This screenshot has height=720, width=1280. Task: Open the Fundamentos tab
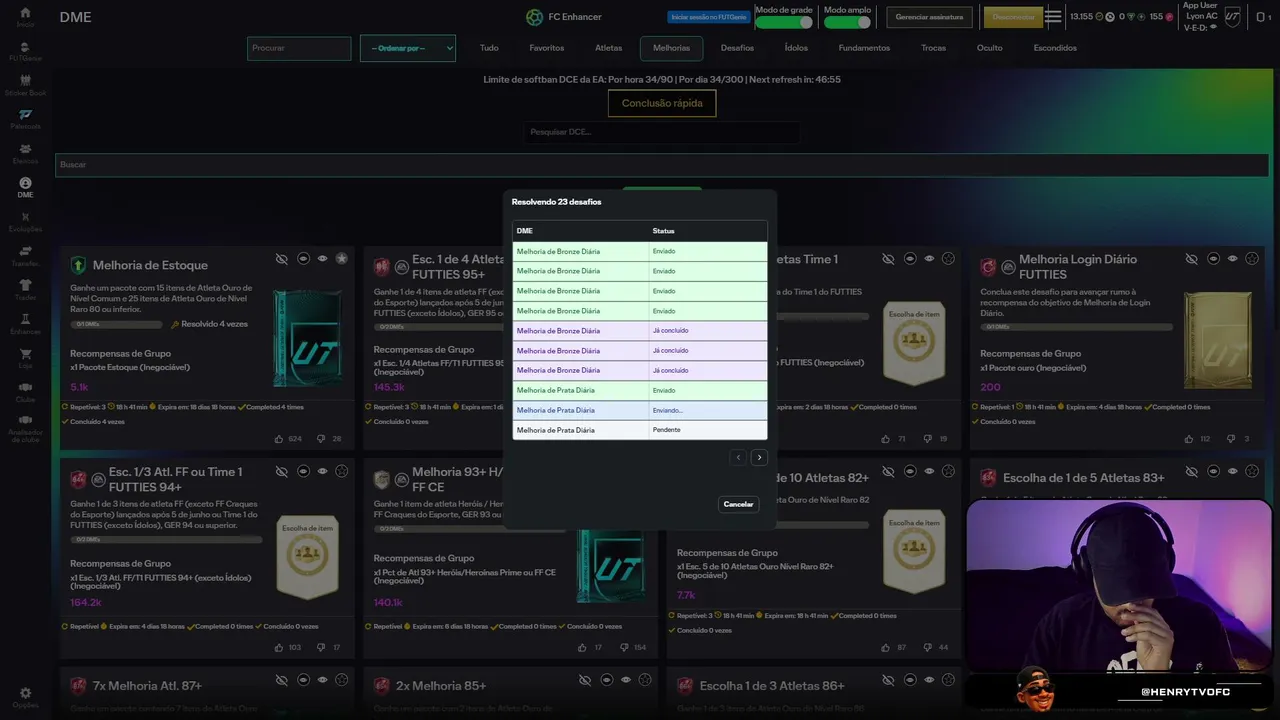864,48
